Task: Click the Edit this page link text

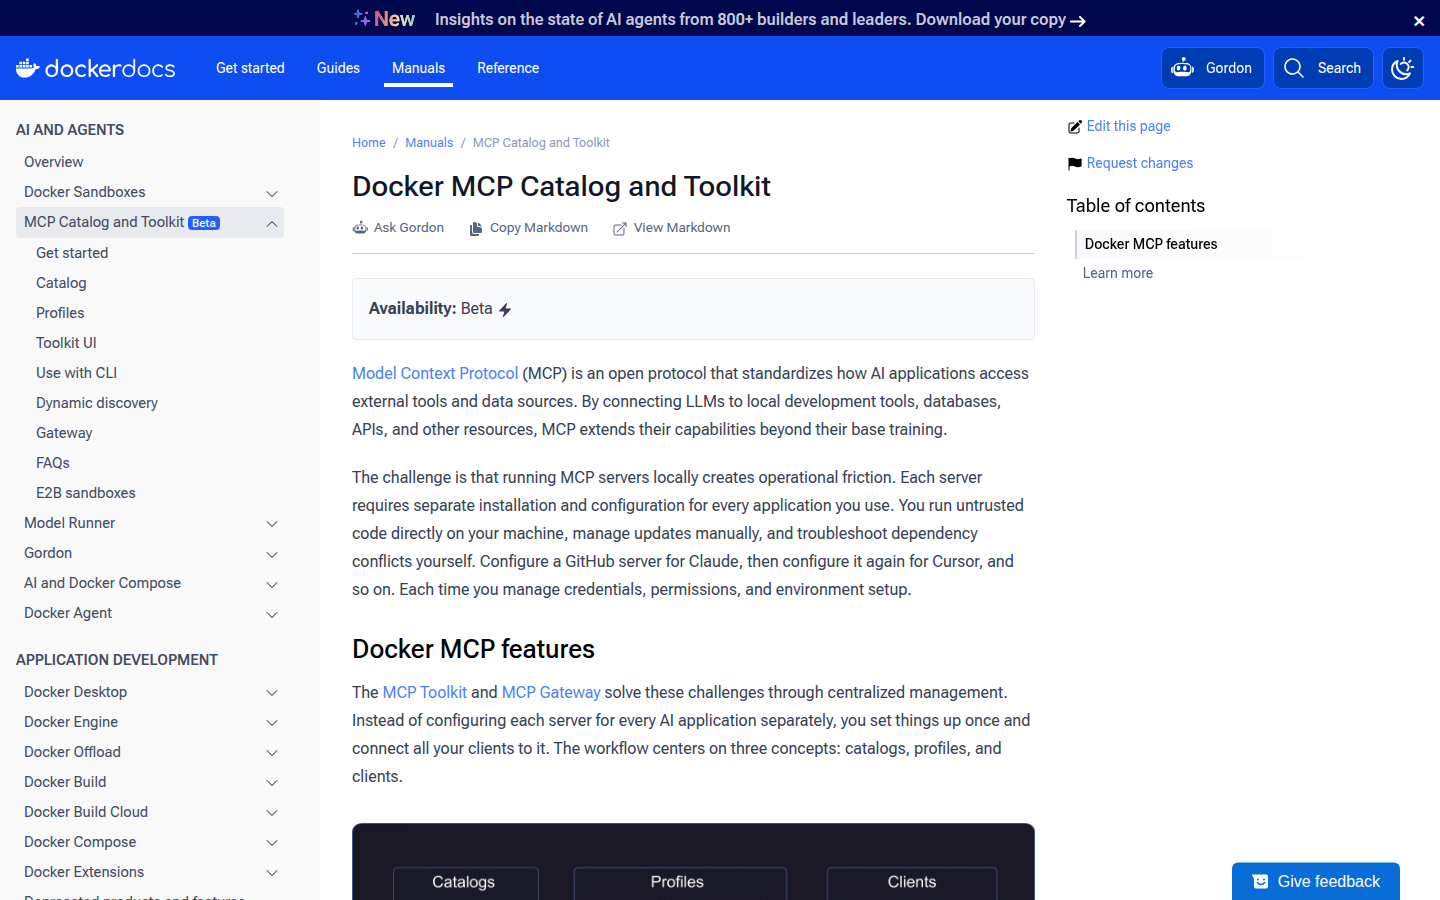Action: tap(1128, 126)
